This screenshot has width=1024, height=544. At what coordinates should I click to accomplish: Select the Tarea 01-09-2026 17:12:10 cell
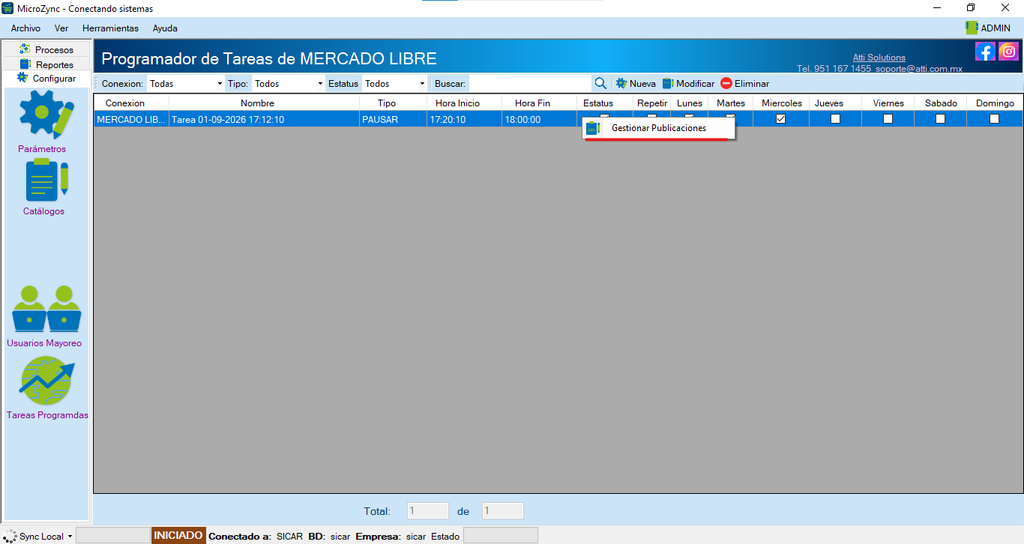point(264,120)
